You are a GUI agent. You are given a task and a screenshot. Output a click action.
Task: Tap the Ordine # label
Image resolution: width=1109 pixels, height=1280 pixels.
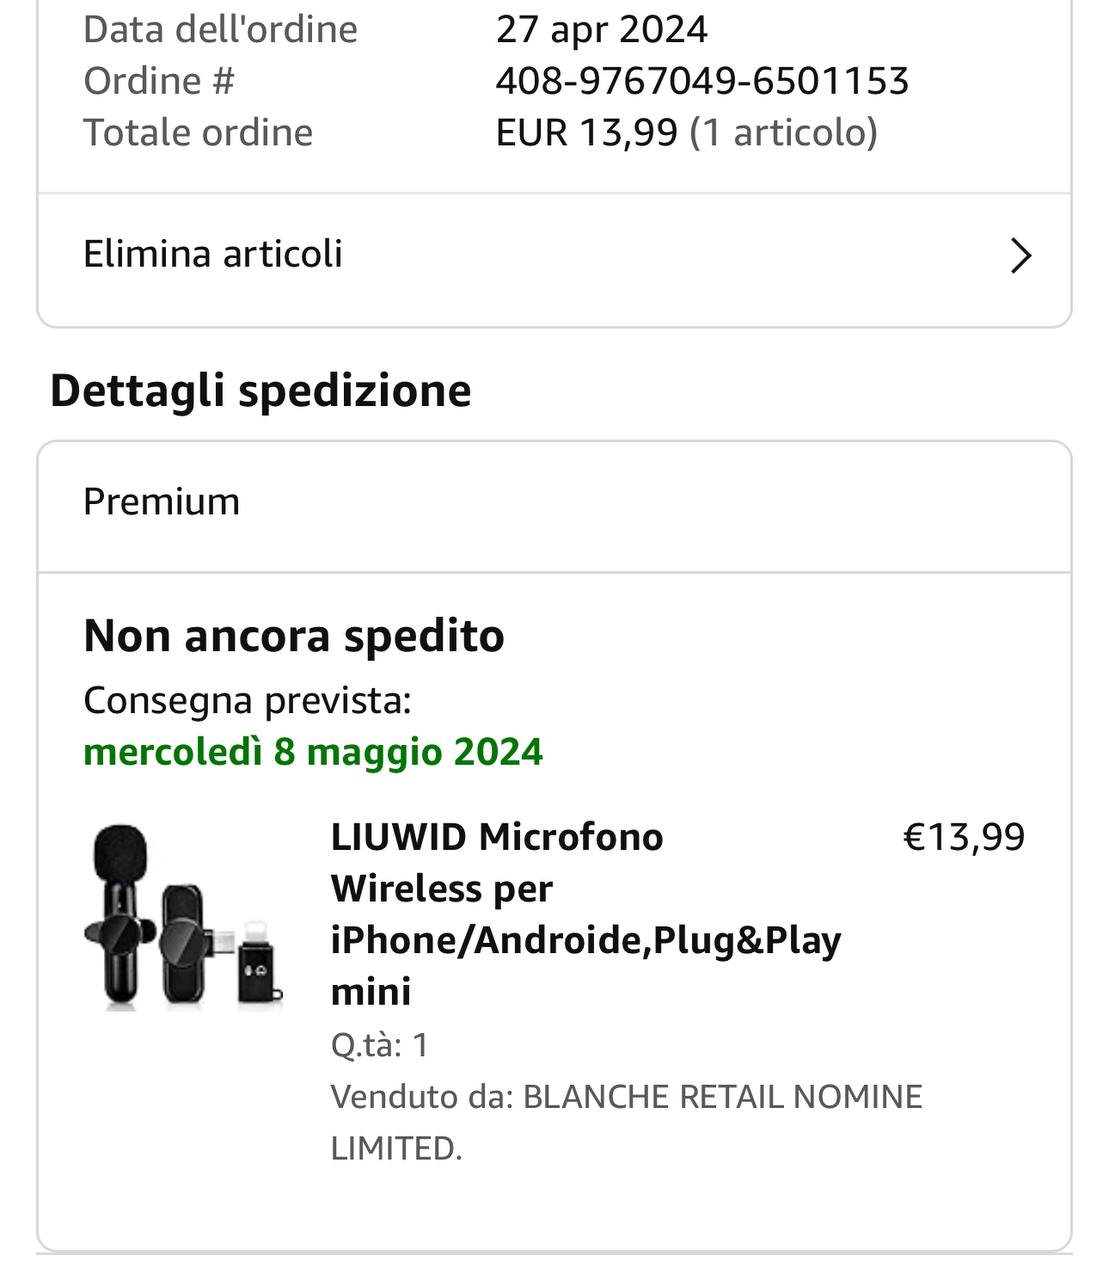(158, 81)
